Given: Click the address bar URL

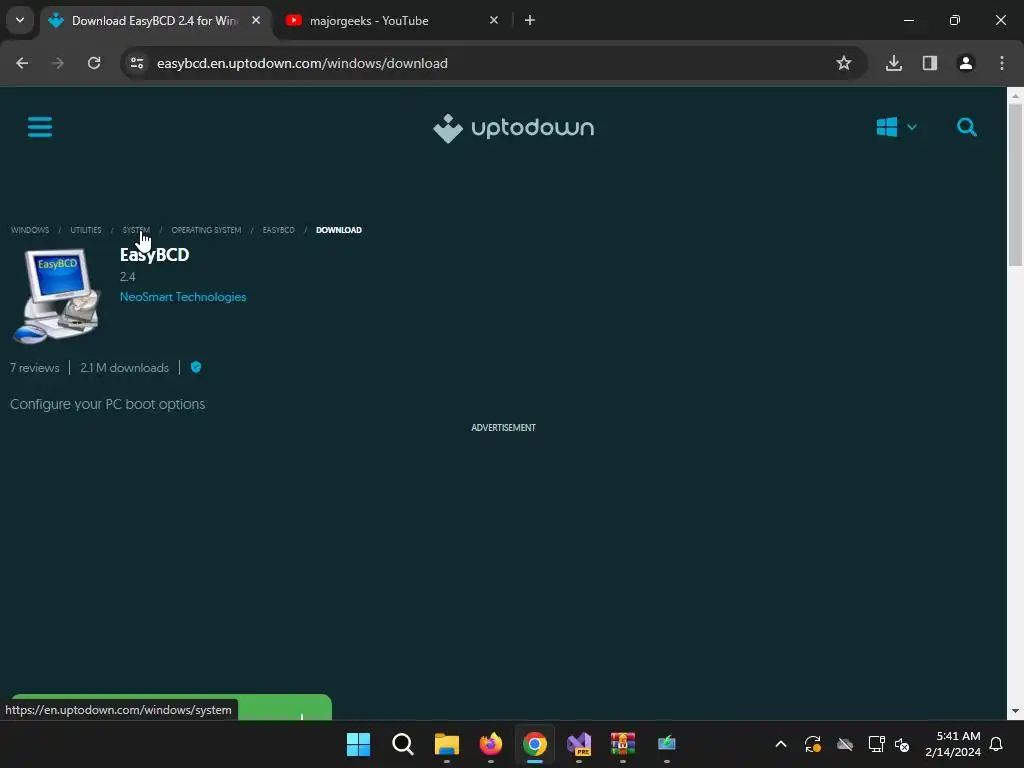Looking at the screenshot, I should tap(302, 63).
